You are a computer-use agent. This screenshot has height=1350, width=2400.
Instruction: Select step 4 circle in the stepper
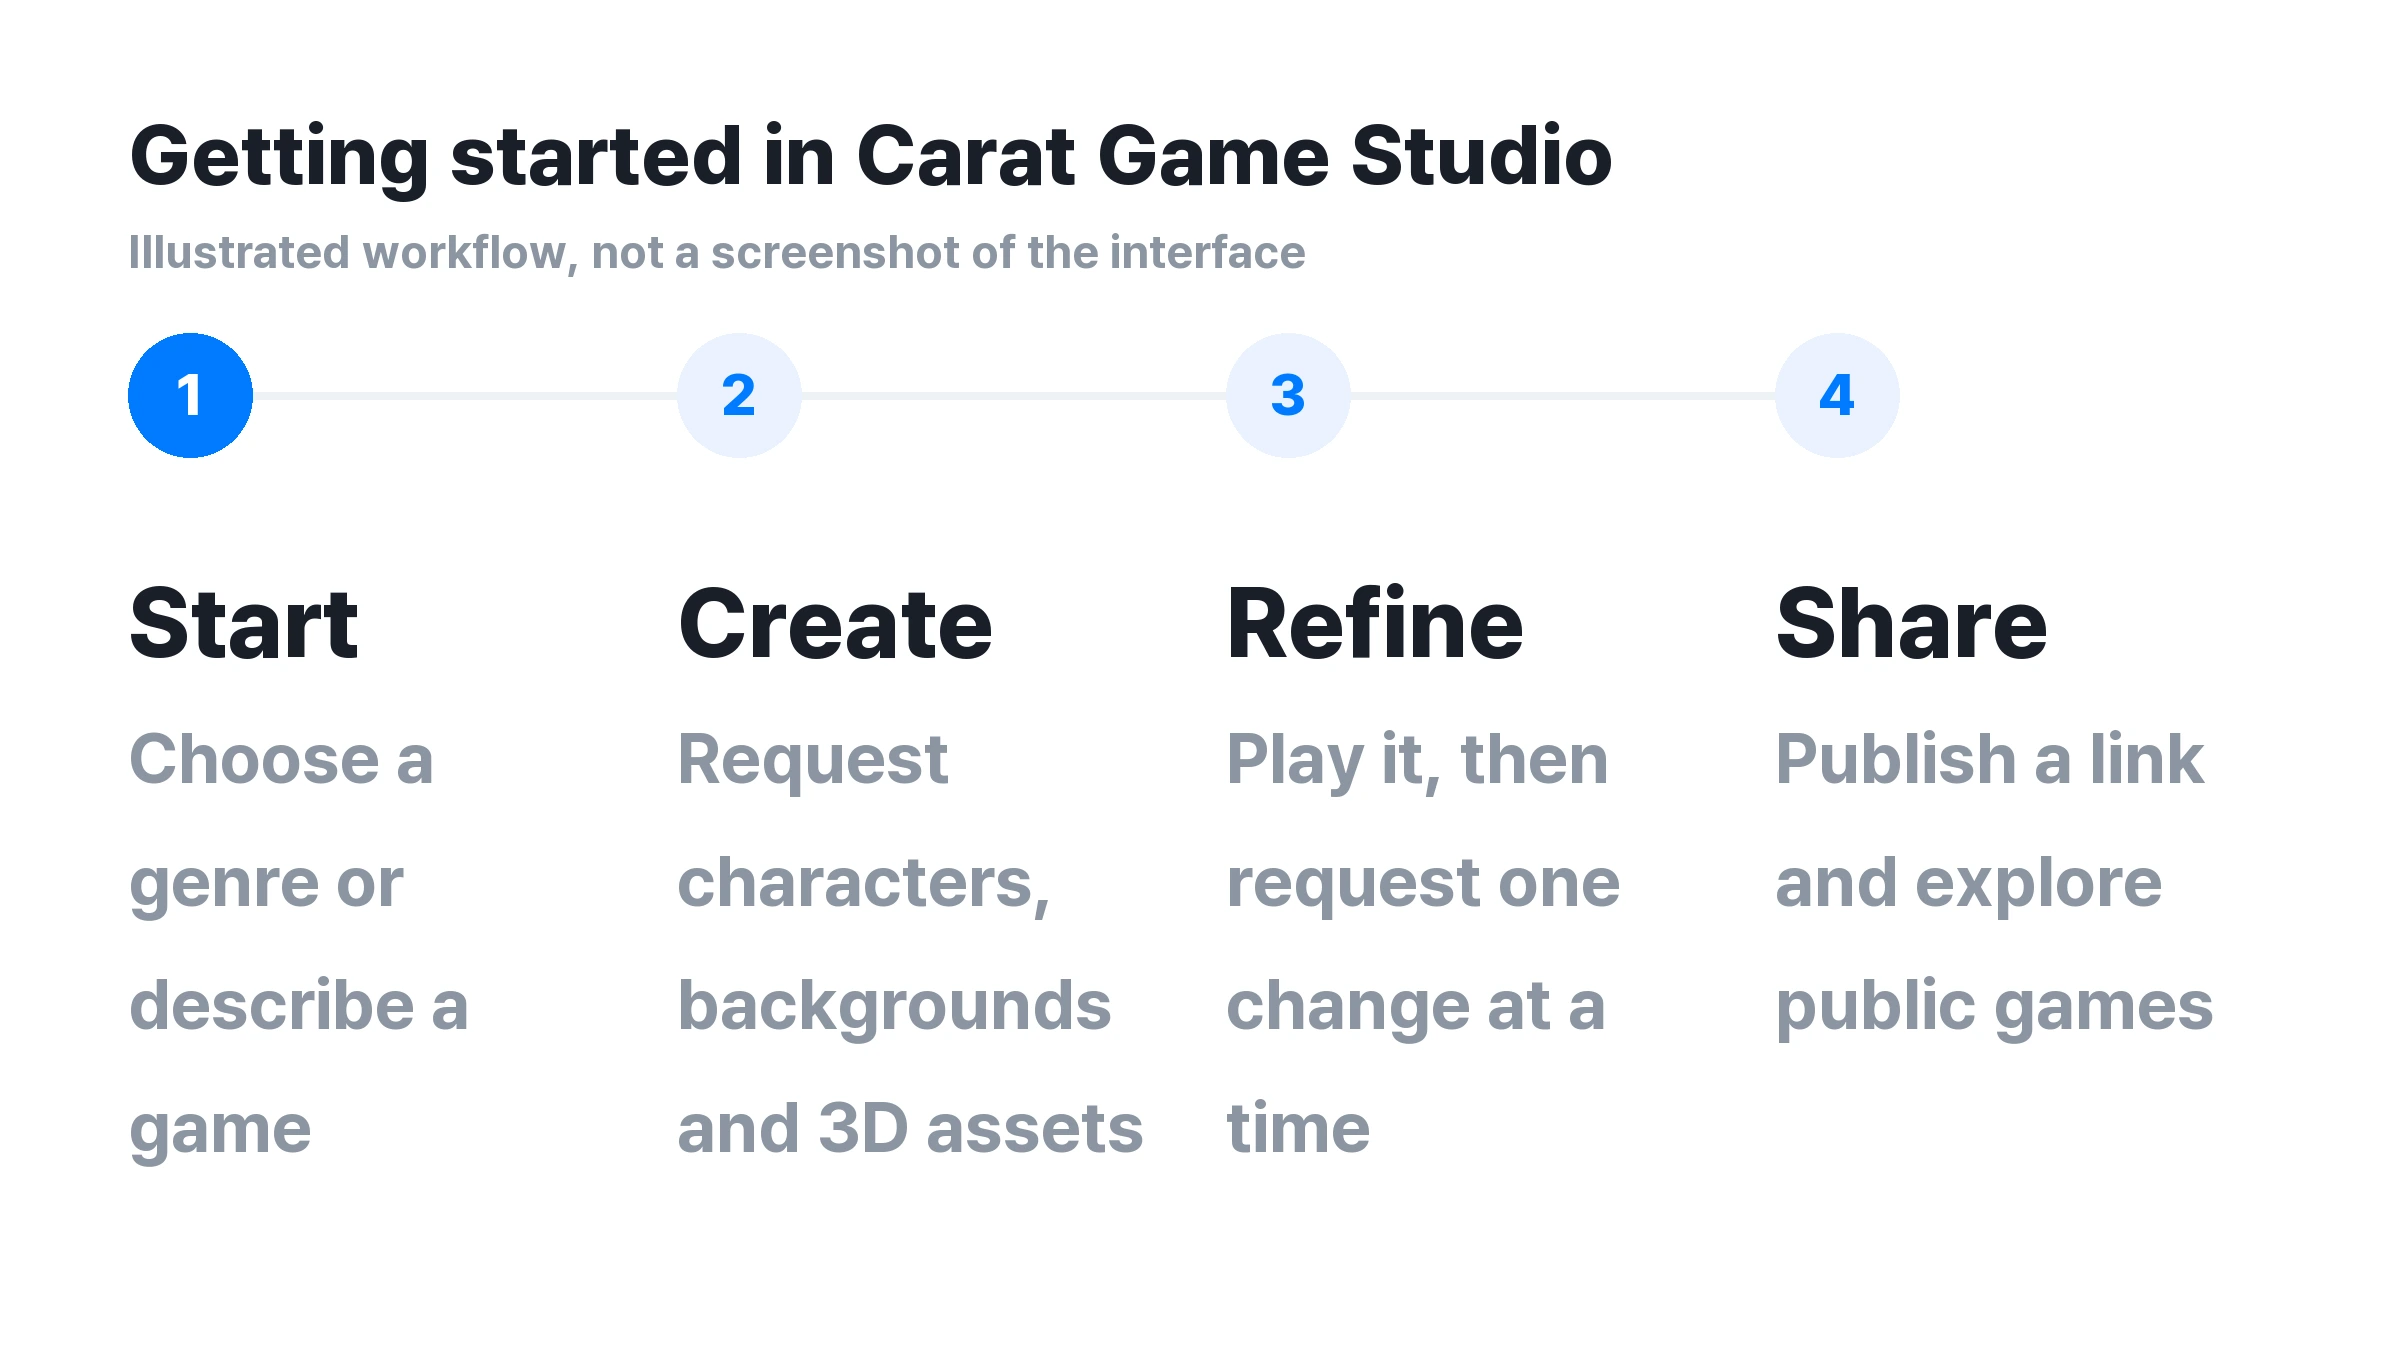(1837, 395)
